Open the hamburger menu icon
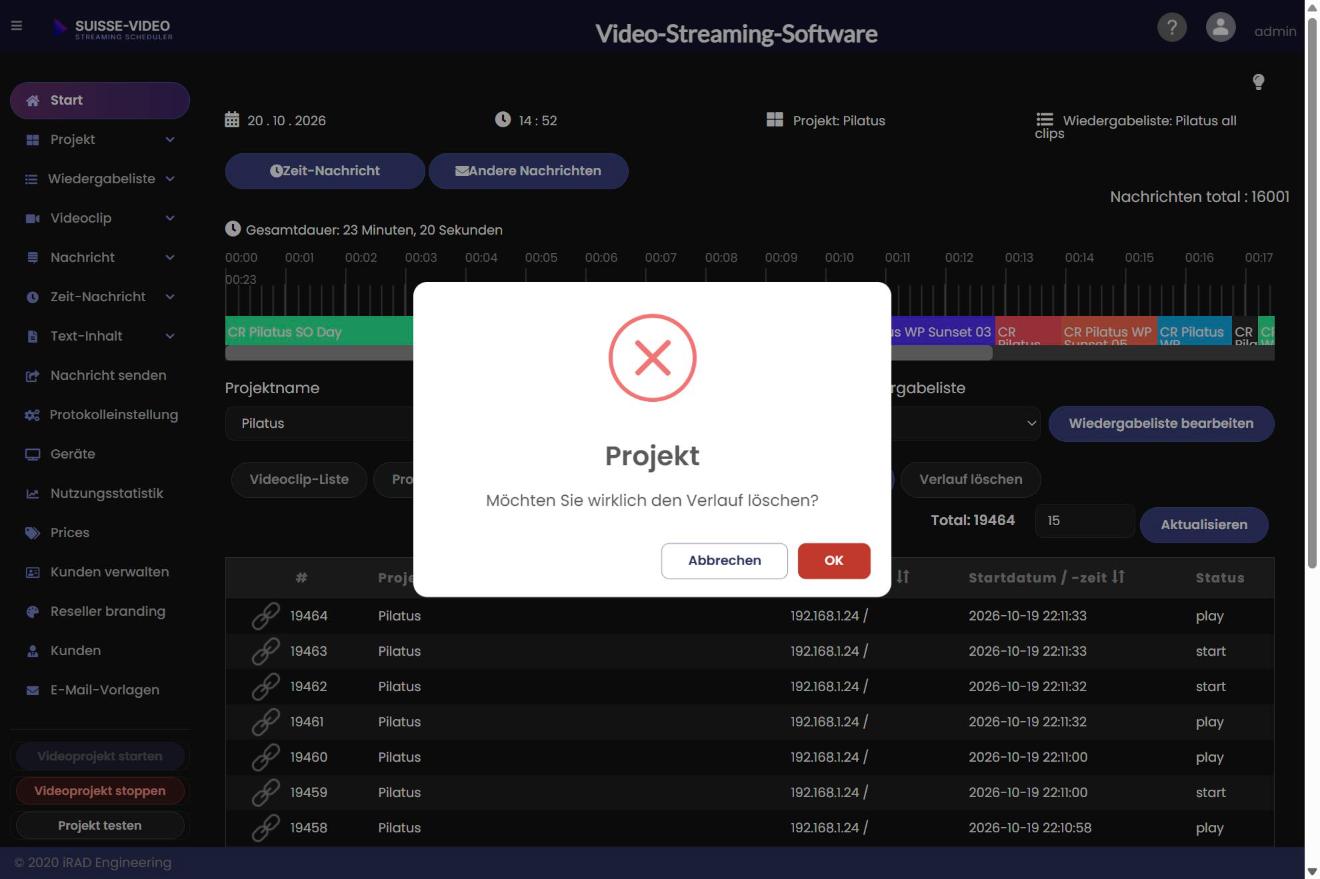Image resolution: width=1320 pixels, height=879 pixels. pyautogui.click(x=16, y=26)
